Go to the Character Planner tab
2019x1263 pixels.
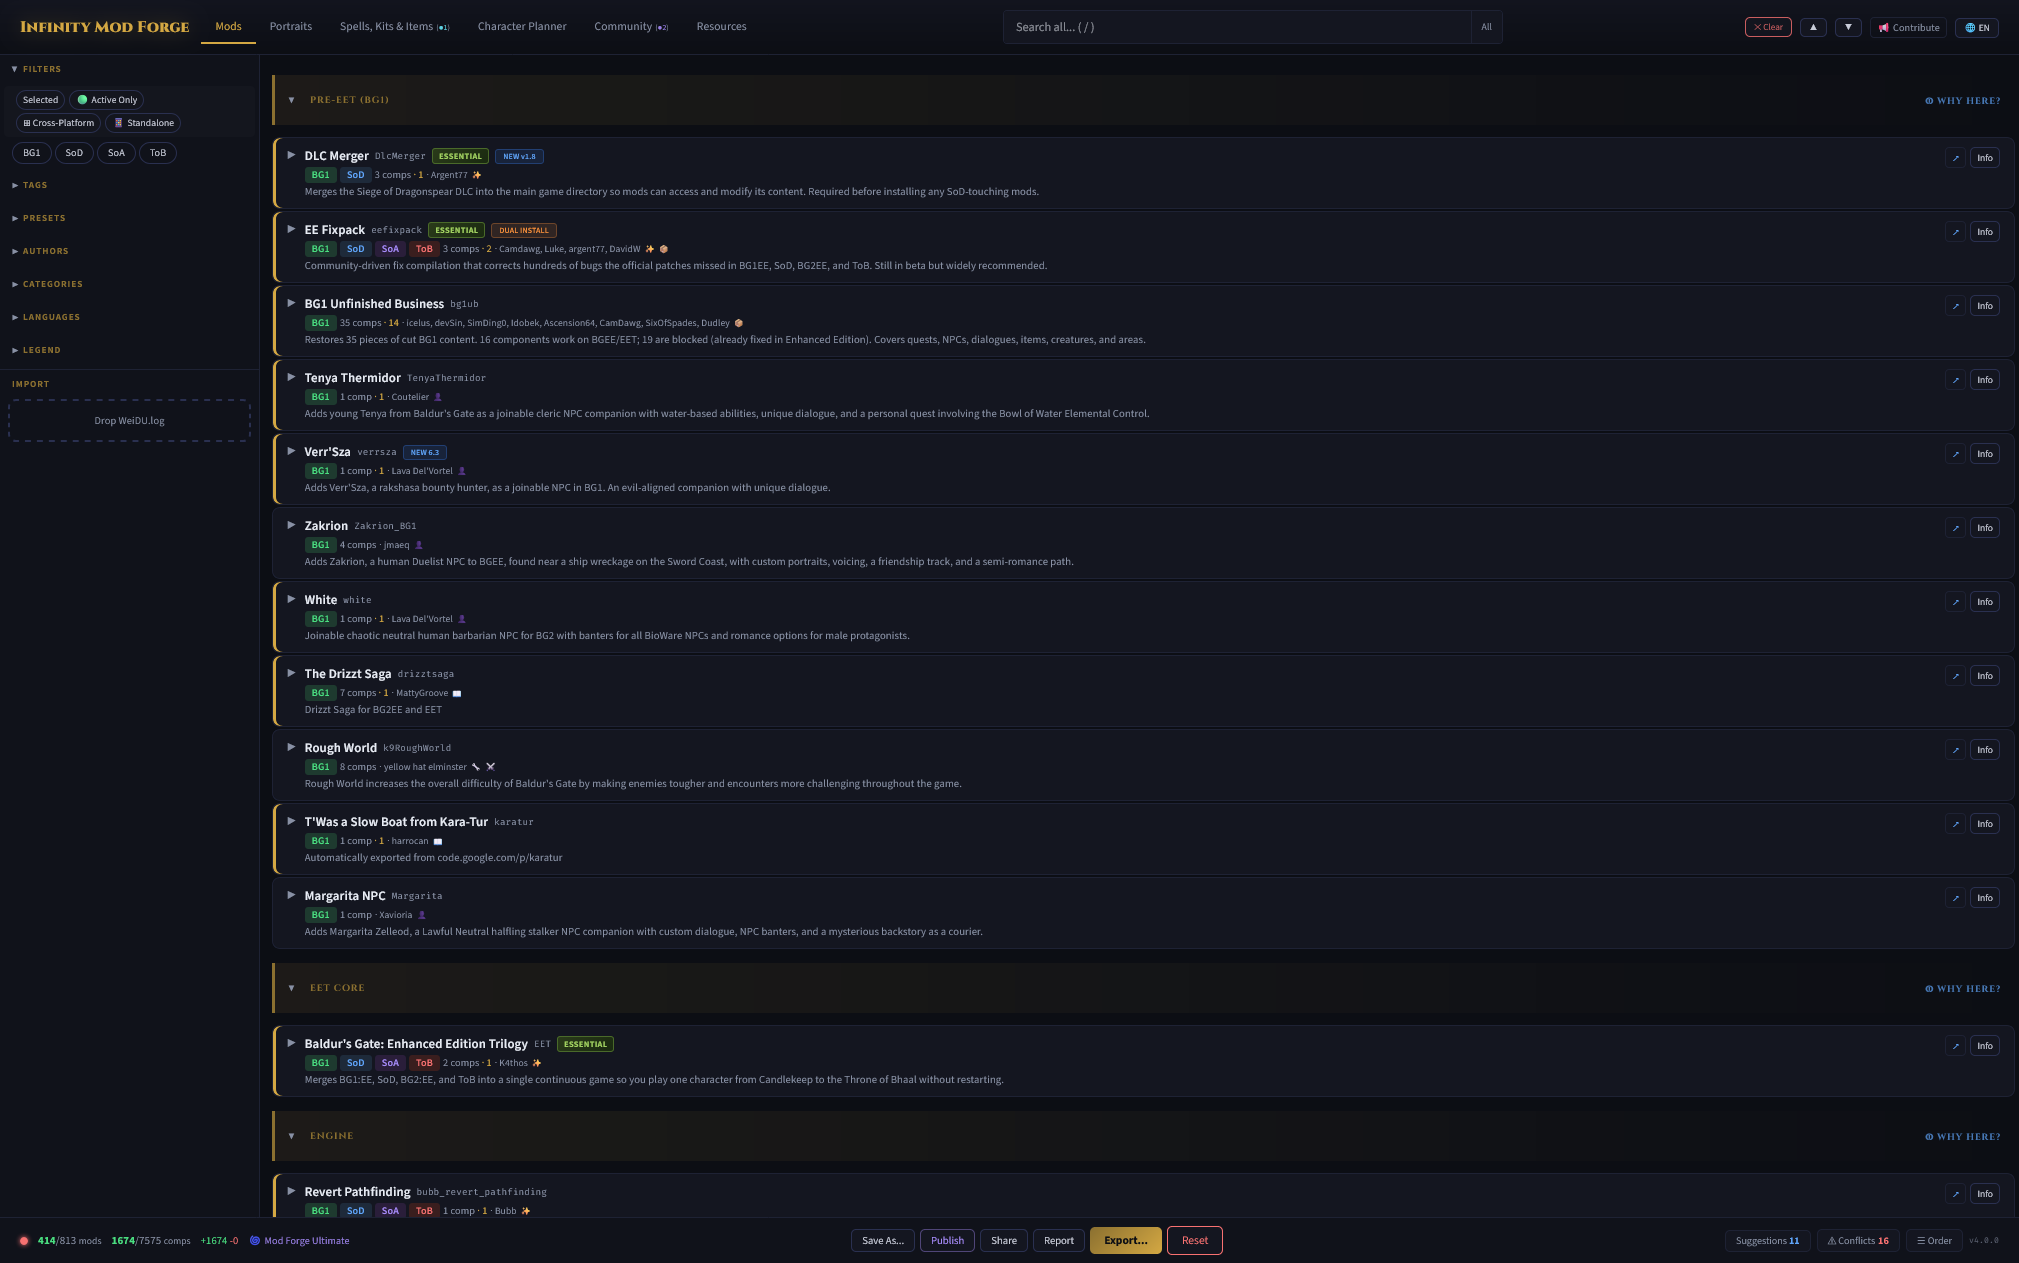point(522,27)
